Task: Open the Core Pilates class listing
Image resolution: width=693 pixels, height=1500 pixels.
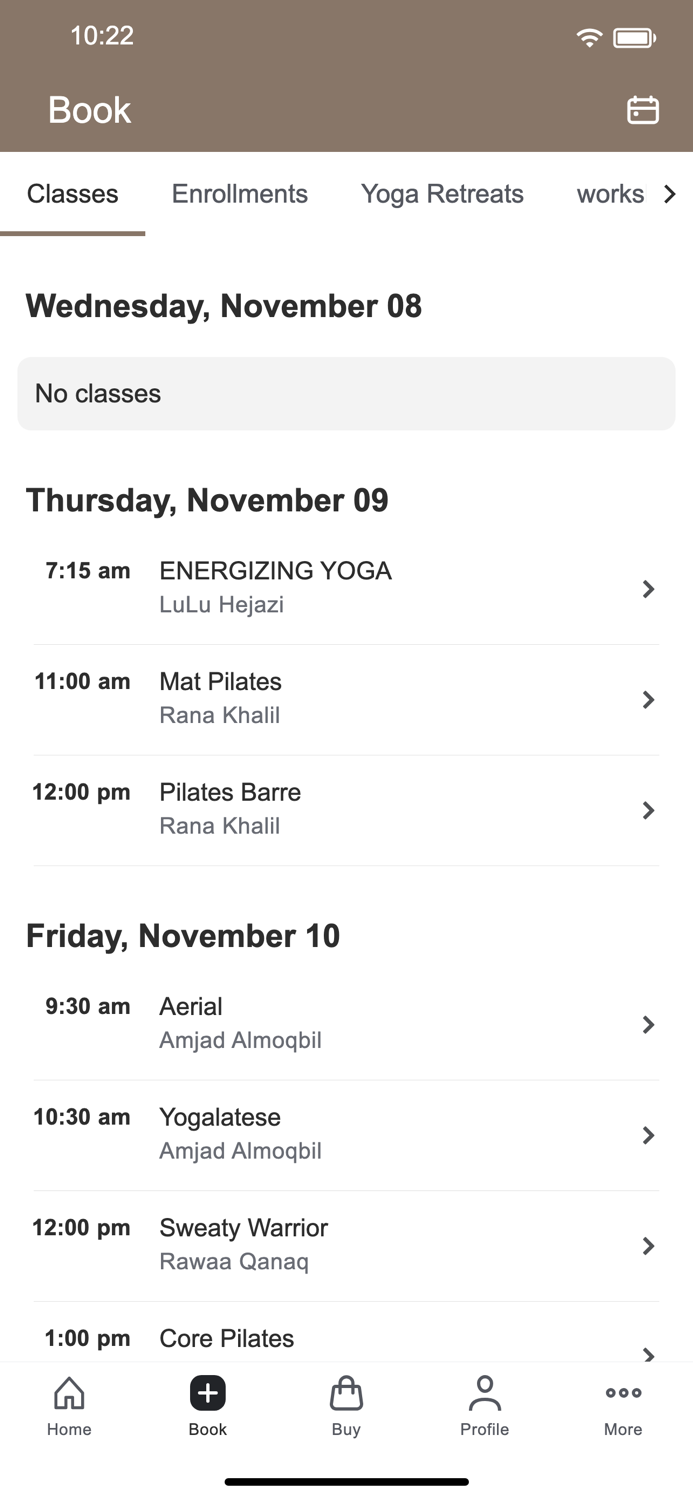Action: pyautogui.click(x=346, y=1340)
